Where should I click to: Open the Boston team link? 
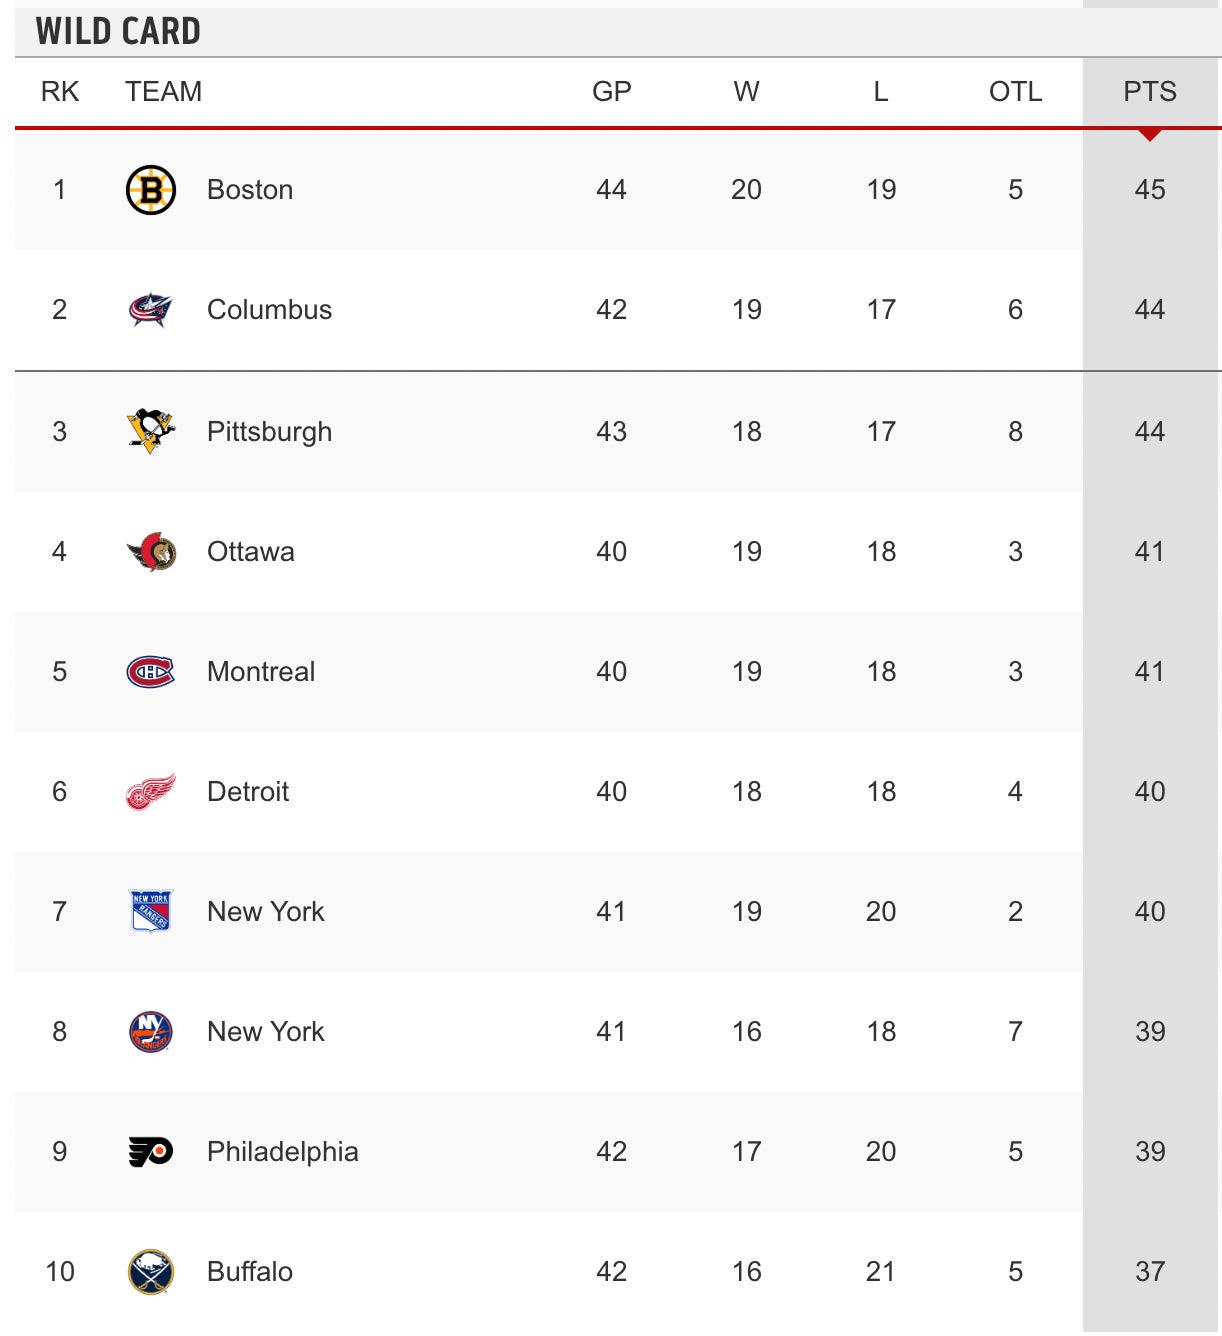pyautogui.click(x=250, y=190)
